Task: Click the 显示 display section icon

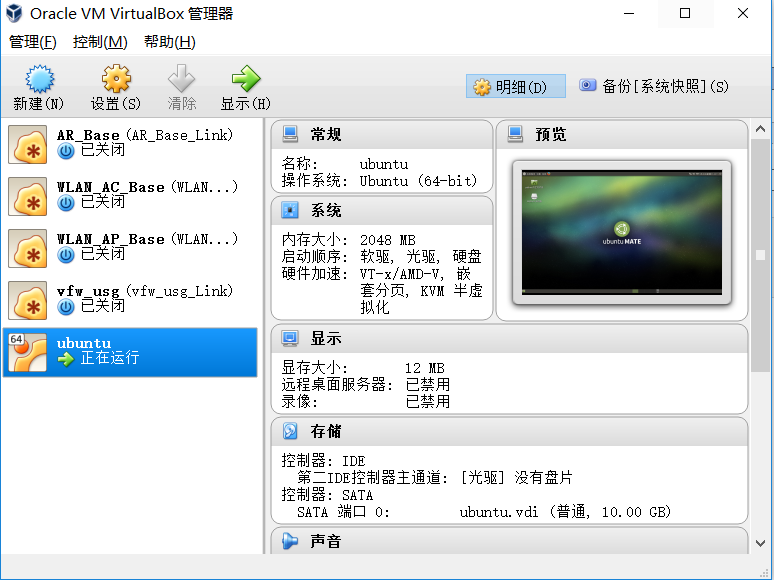Action: pos(290,338)
